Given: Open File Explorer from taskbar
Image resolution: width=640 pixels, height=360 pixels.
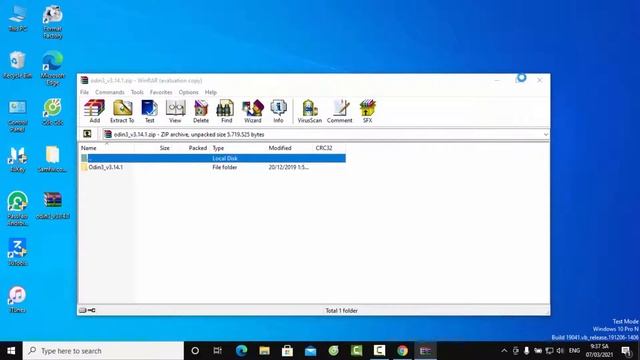Looking at the screenshot, I should tap(264, 351).
